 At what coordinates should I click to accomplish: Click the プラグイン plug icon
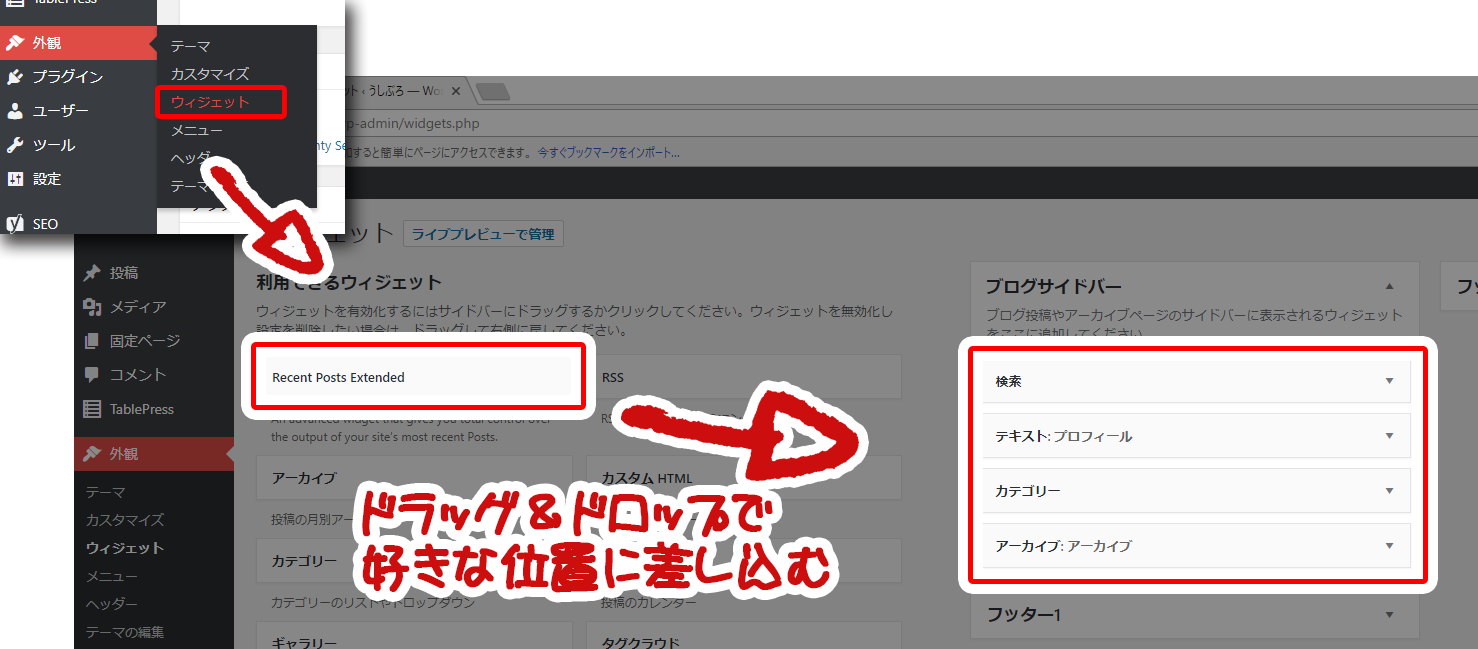point(15,77)
